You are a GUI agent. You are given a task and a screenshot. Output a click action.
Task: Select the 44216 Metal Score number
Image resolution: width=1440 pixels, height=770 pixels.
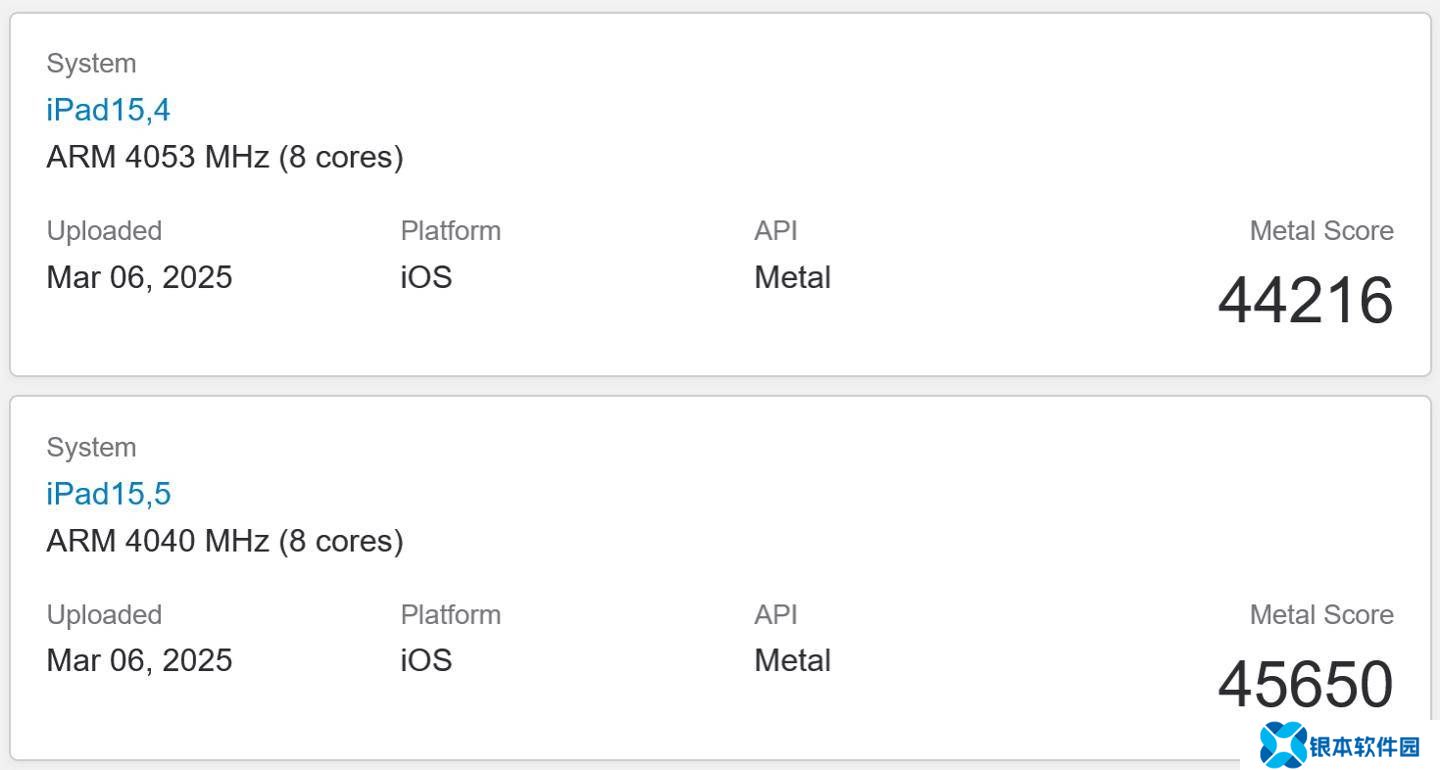click(x=1305, y=301)
